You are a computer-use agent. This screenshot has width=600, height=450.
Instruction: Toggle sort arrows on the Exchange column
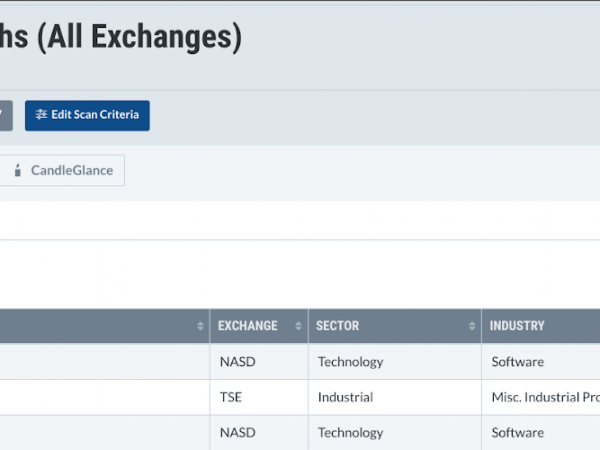coord(298,326)
